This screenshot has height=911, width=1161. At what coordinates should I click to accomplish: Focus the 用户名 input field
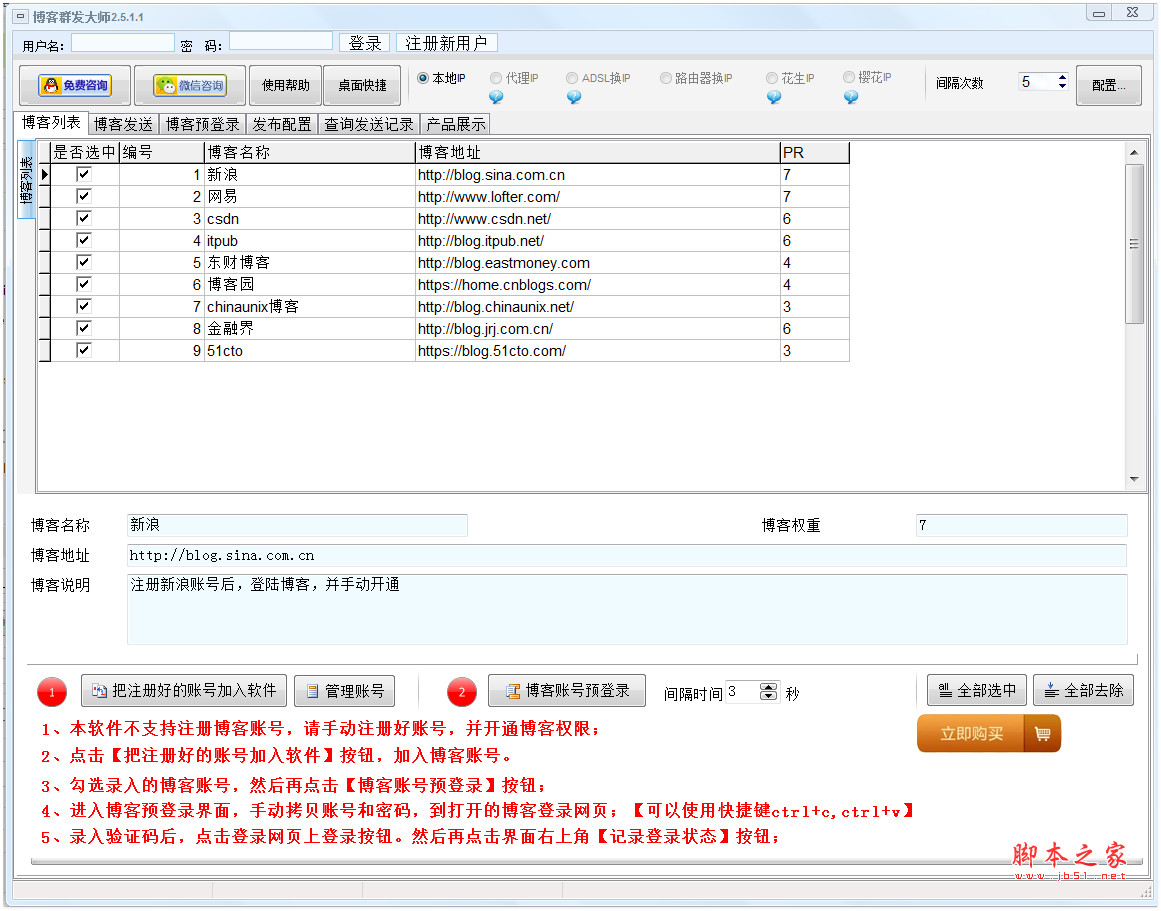(123, 42)
